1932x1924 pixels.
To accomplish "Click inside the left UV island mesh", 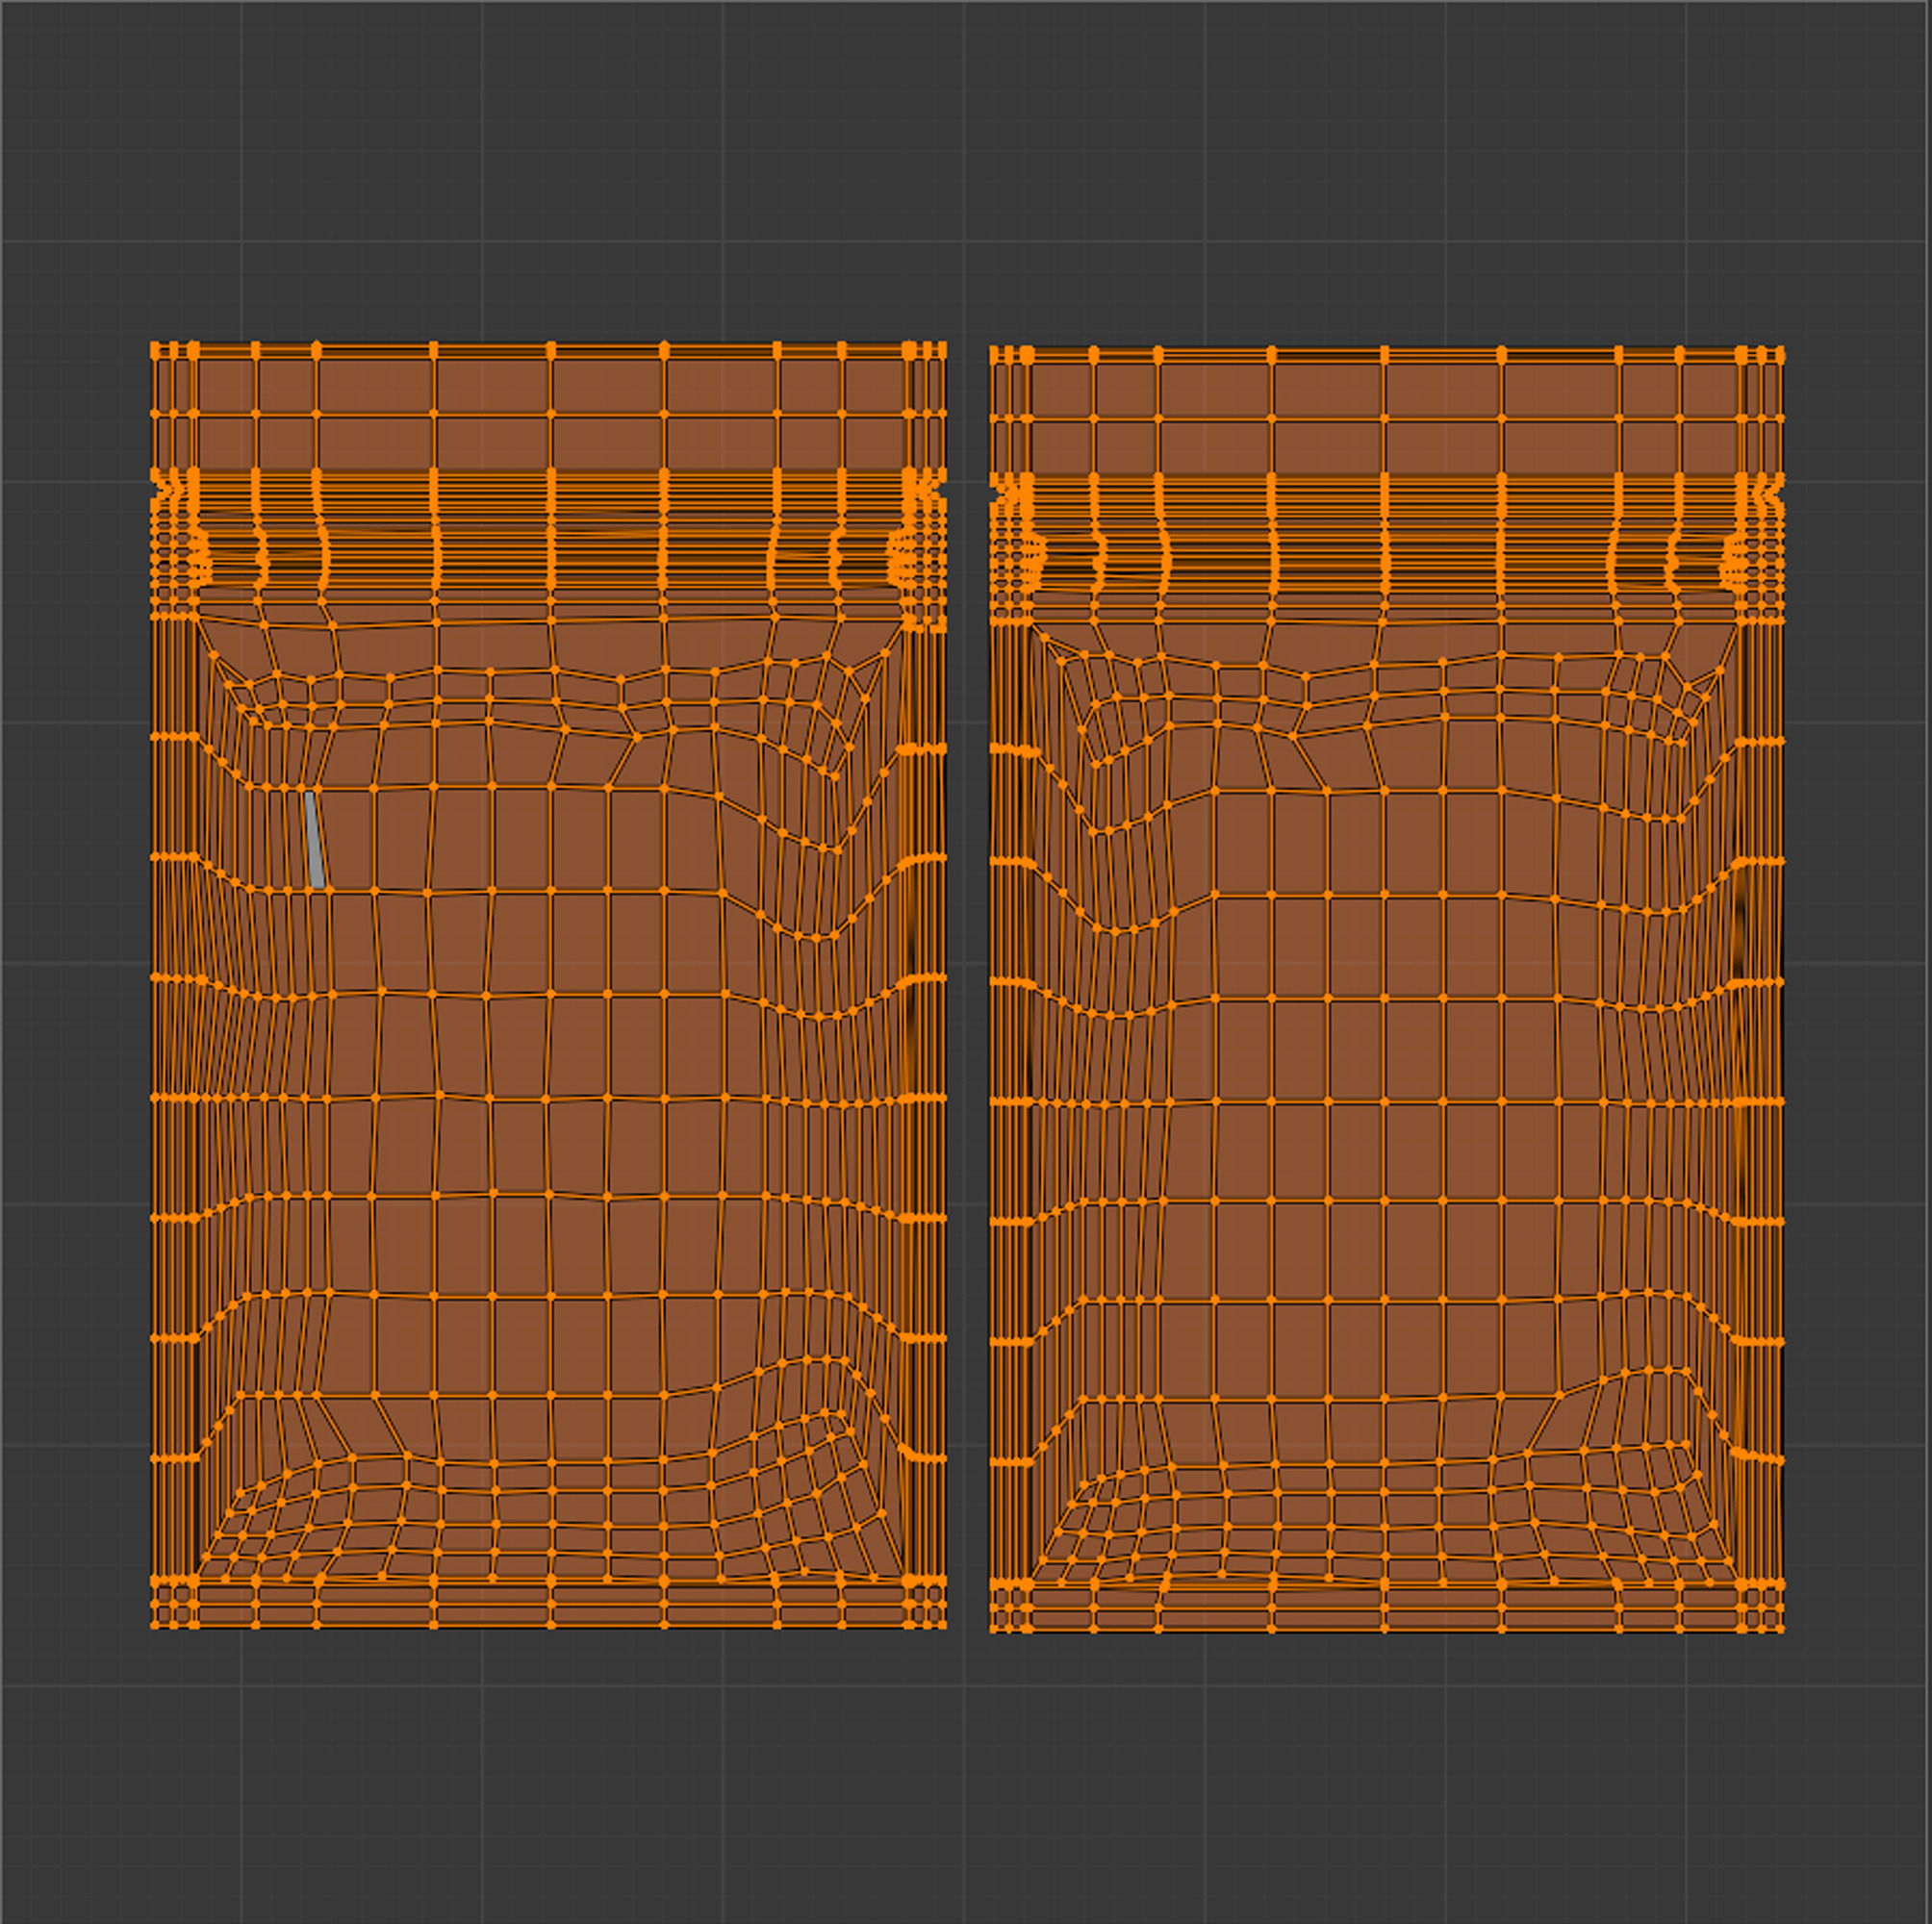I will (x=548, y=985).
